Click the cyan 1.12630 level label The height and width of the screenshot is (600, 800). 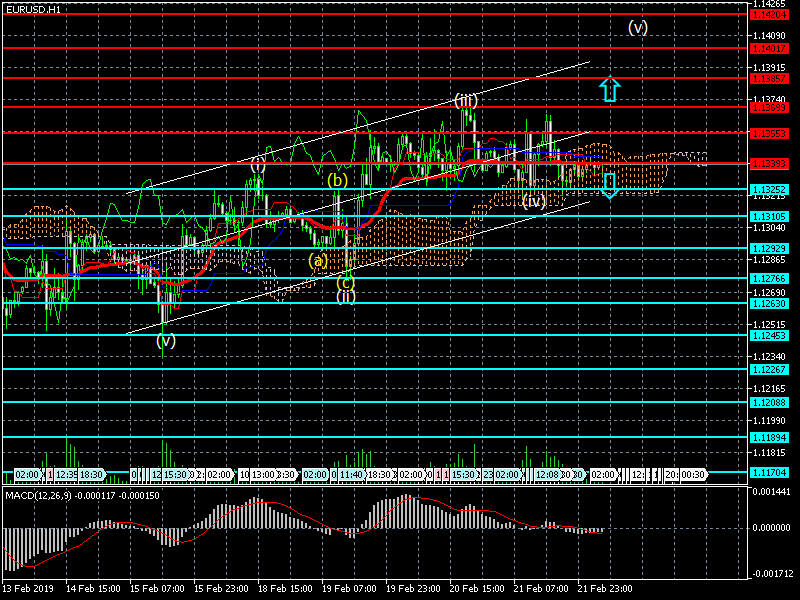click(x=769, y=304)
